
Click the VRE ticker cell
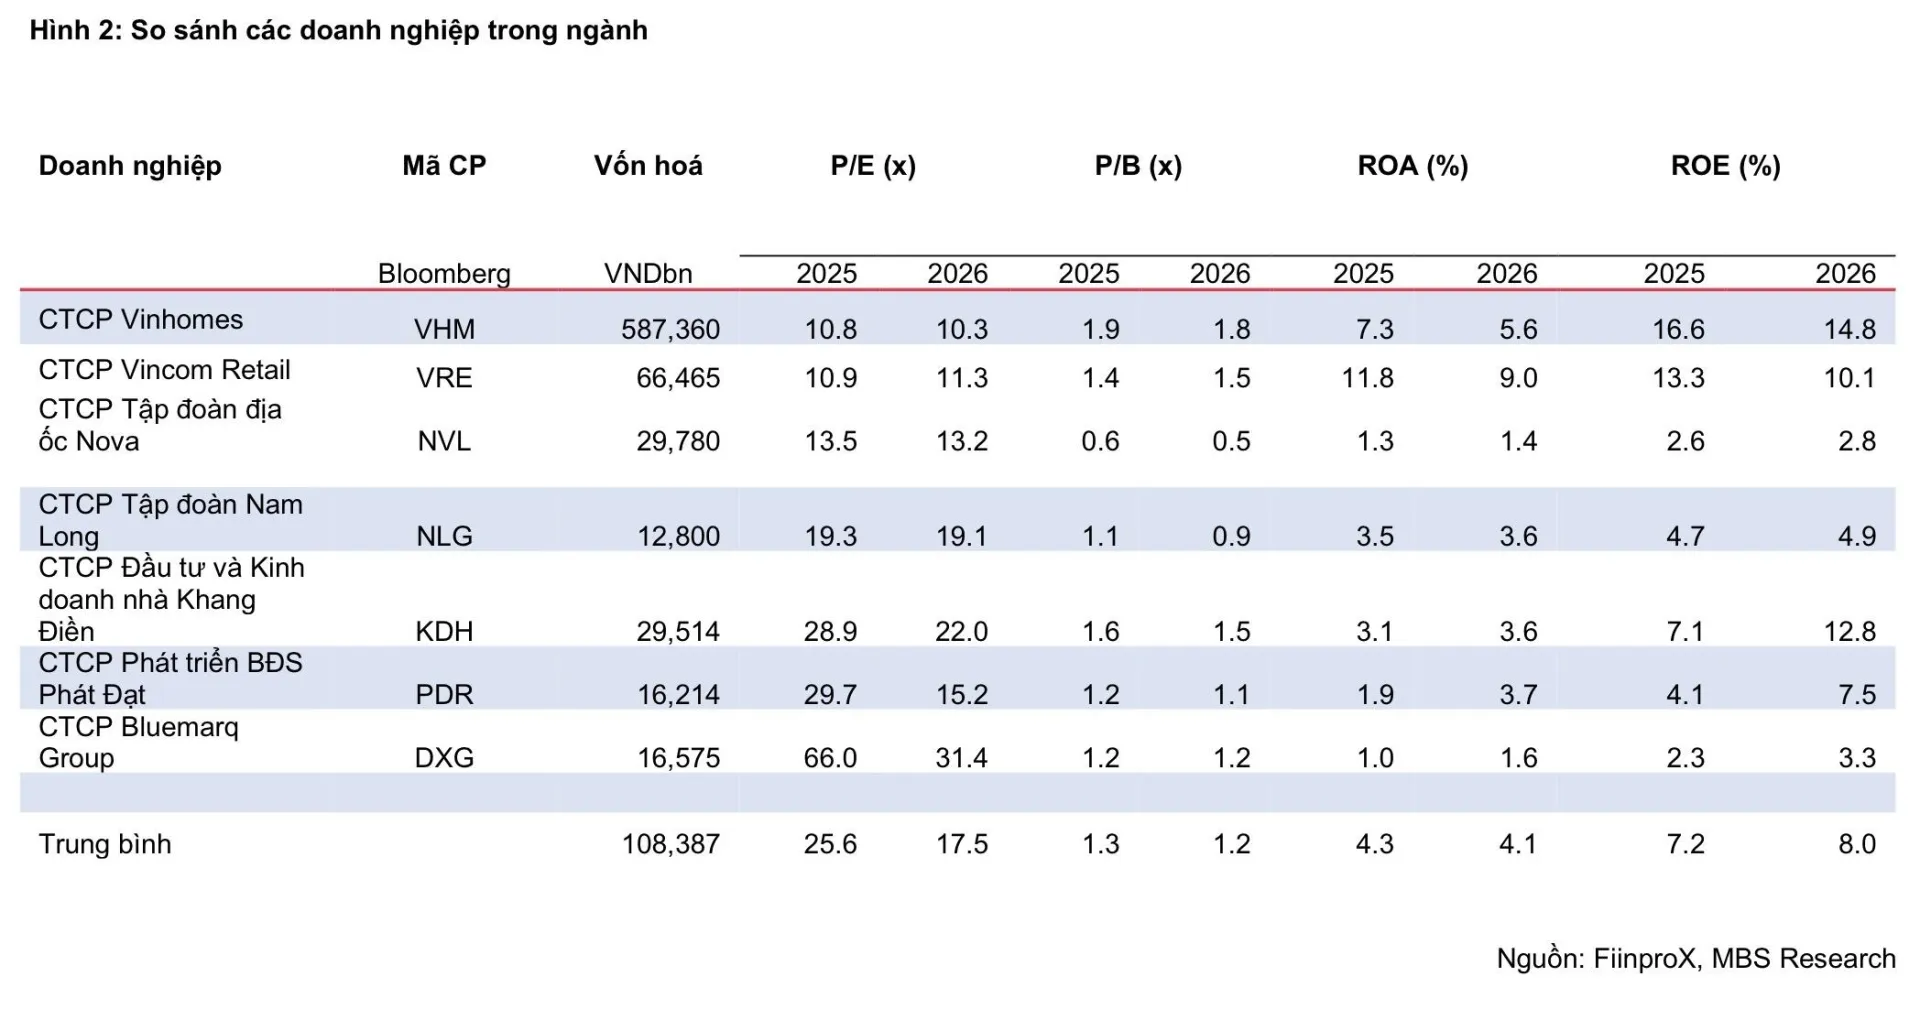tap(444, 378)
